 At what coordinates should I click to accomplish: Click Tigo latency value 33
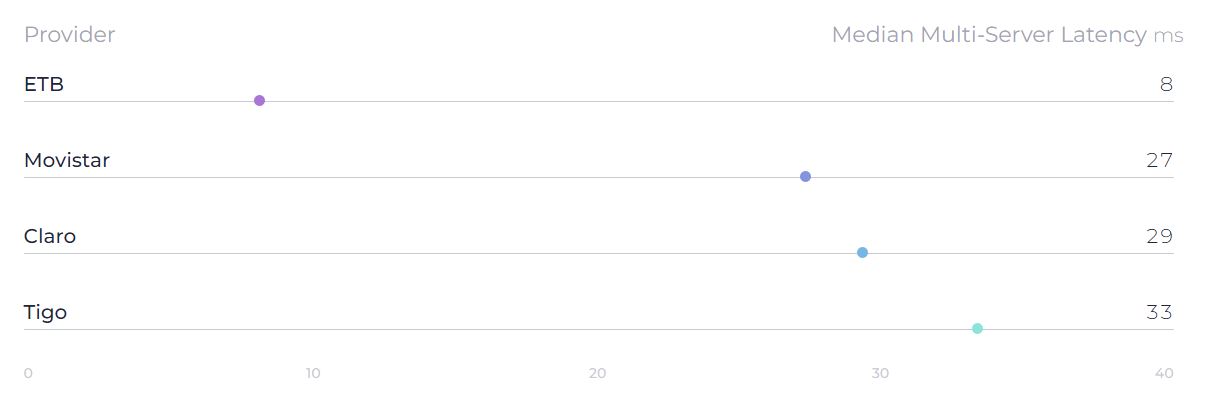[x=1159, y=312]
